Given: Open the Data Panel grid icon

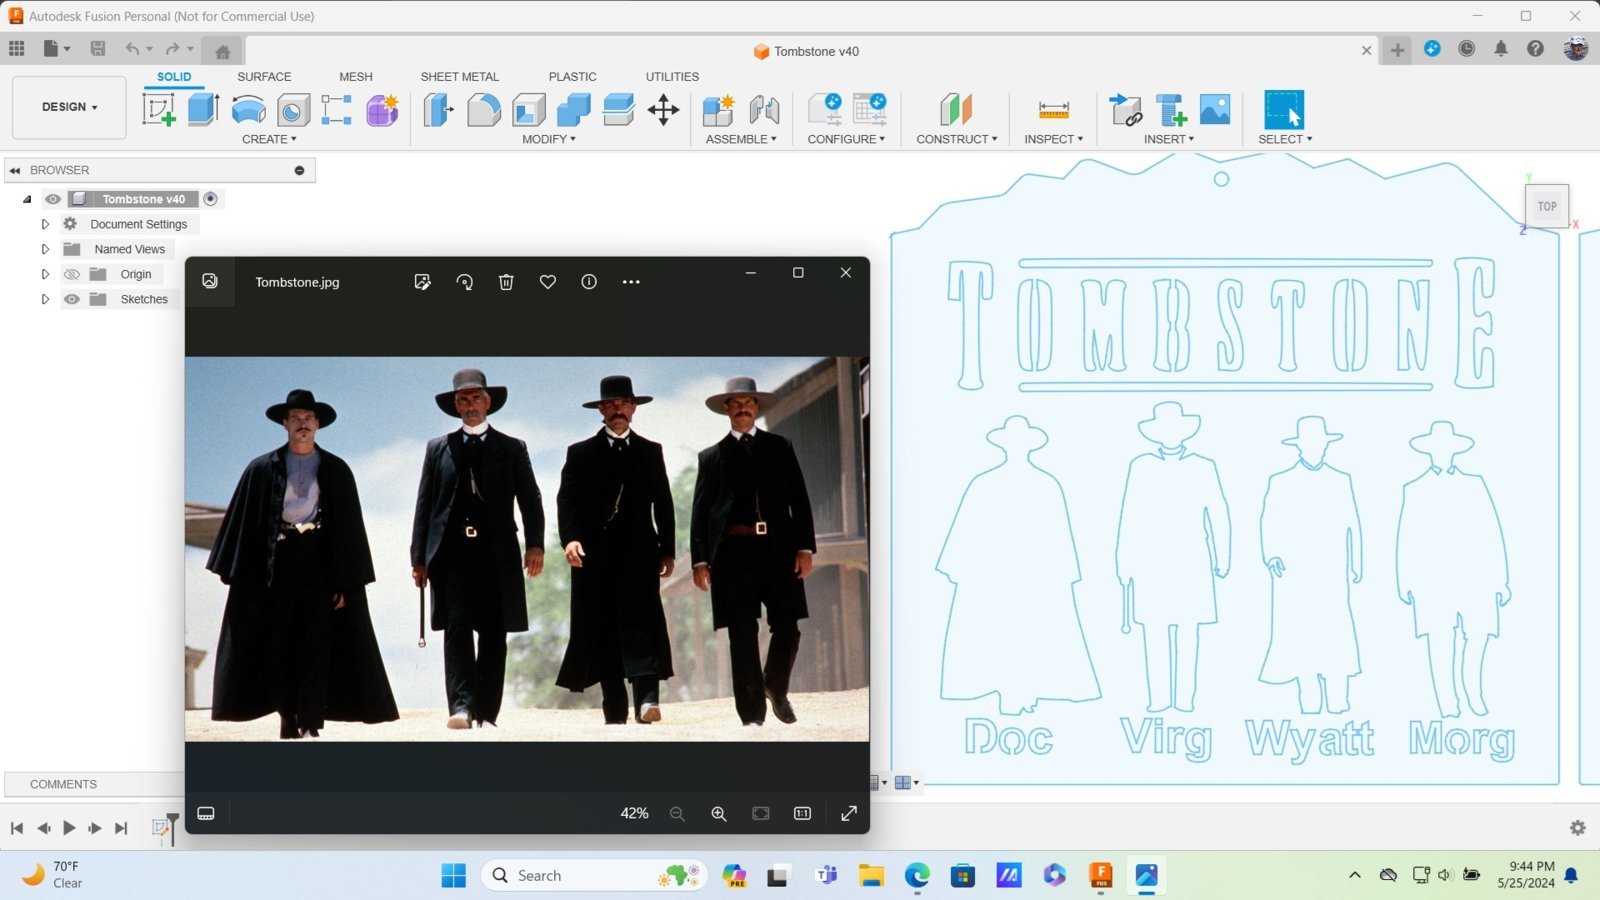Looking at the screenshot, I should point(17,48).
